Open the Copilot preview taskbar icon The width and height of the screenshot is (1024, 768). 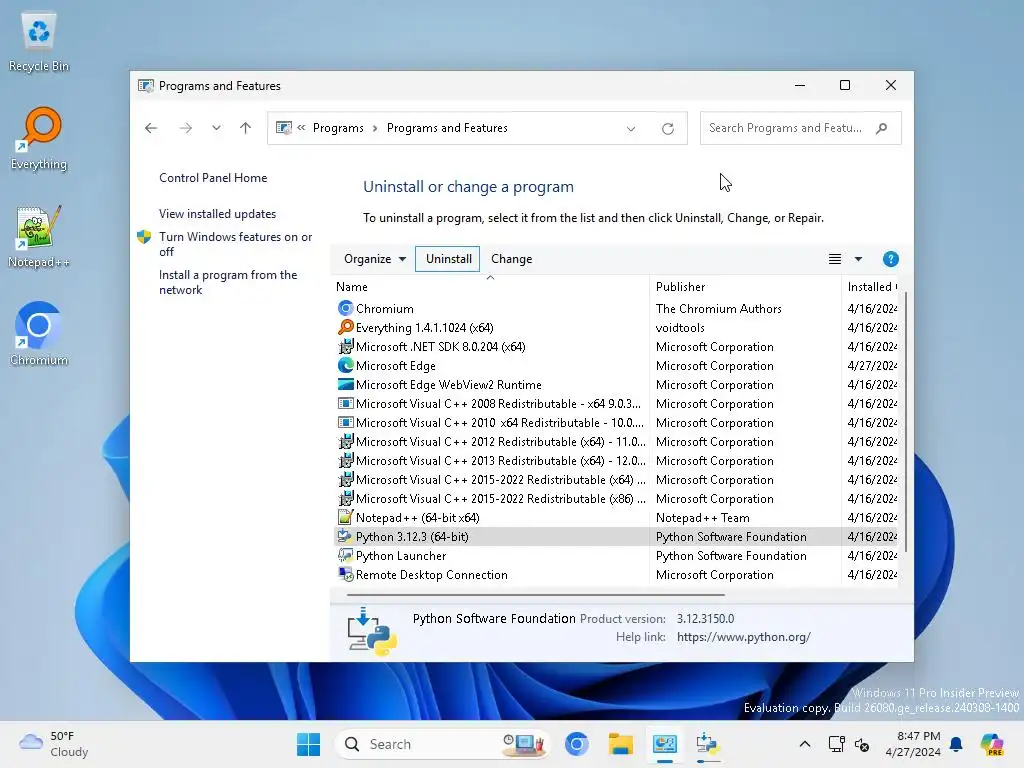click(x=992, y=744)
